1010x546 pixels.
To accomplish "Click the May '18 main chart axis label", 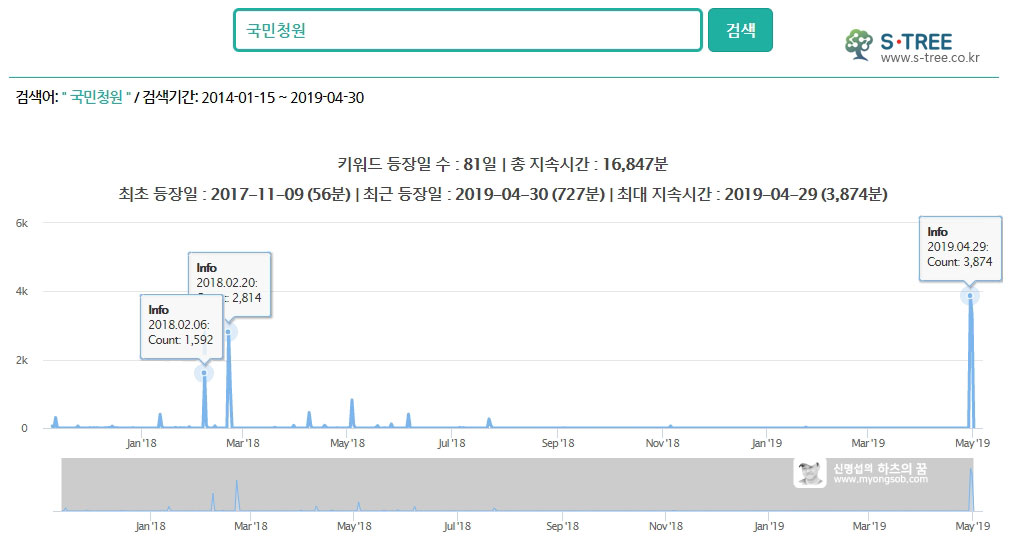I will click(347, 443).
